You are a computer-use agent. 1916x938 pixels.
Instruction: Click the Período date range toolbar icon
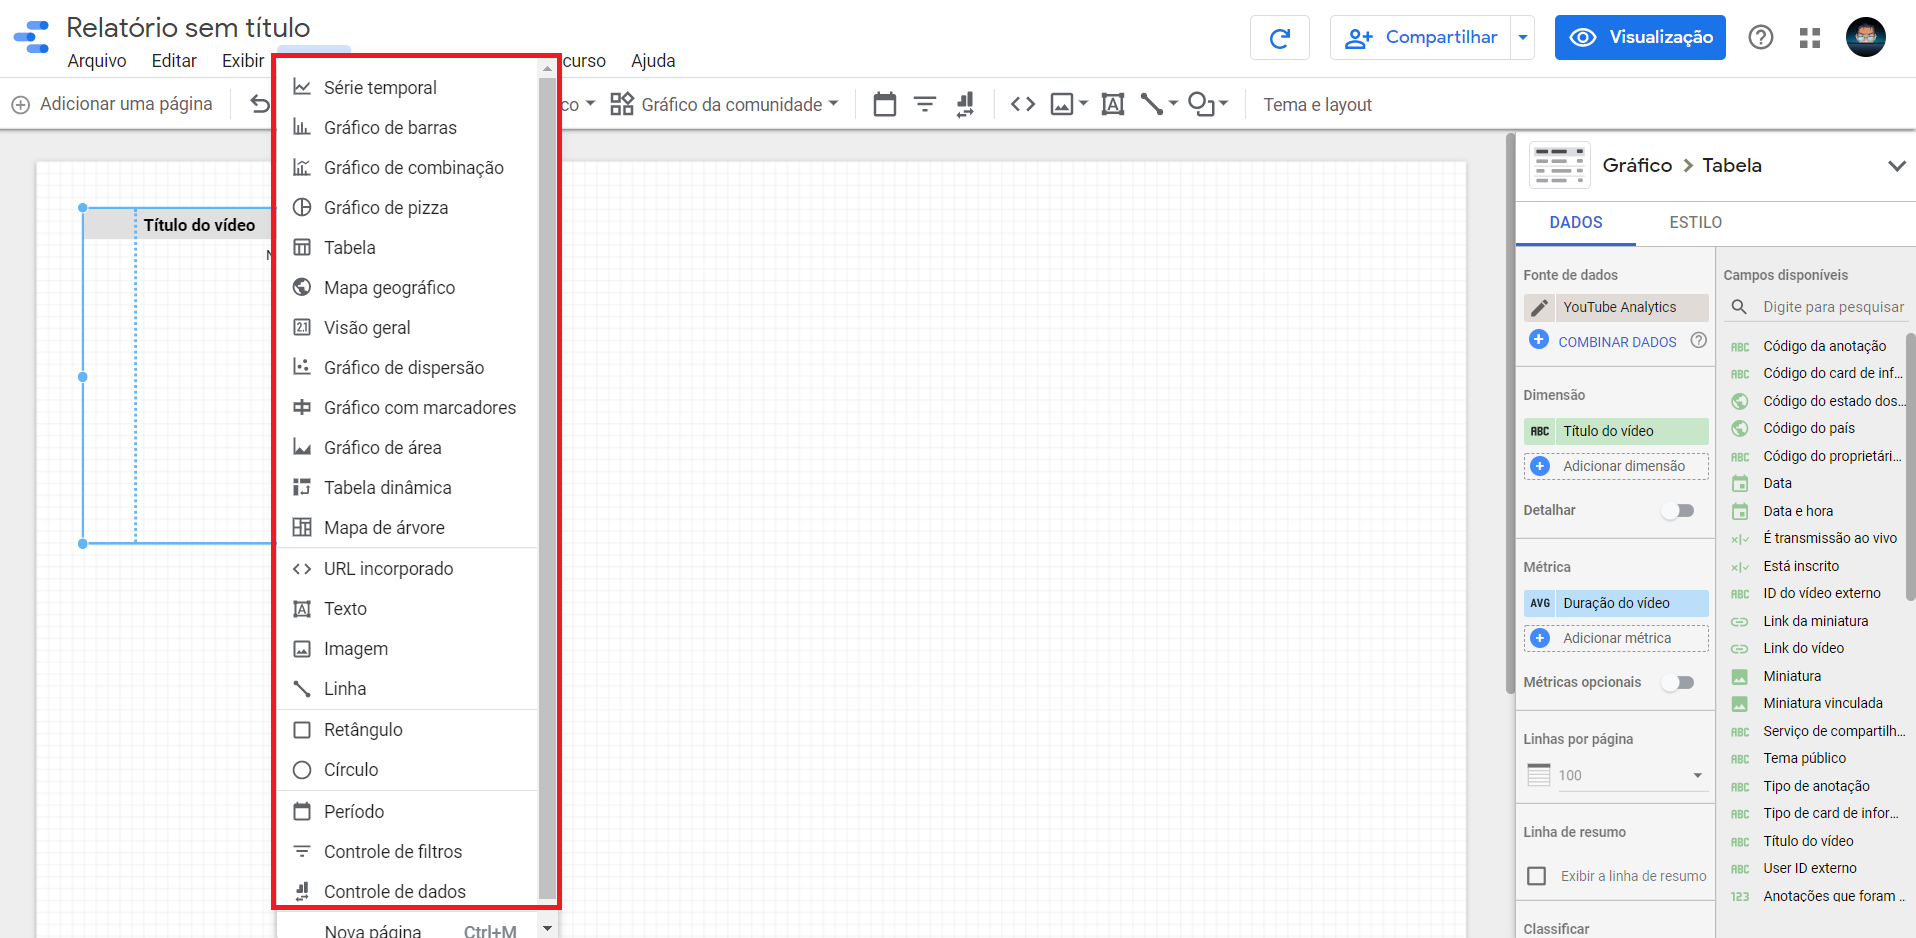pos(884,103)
